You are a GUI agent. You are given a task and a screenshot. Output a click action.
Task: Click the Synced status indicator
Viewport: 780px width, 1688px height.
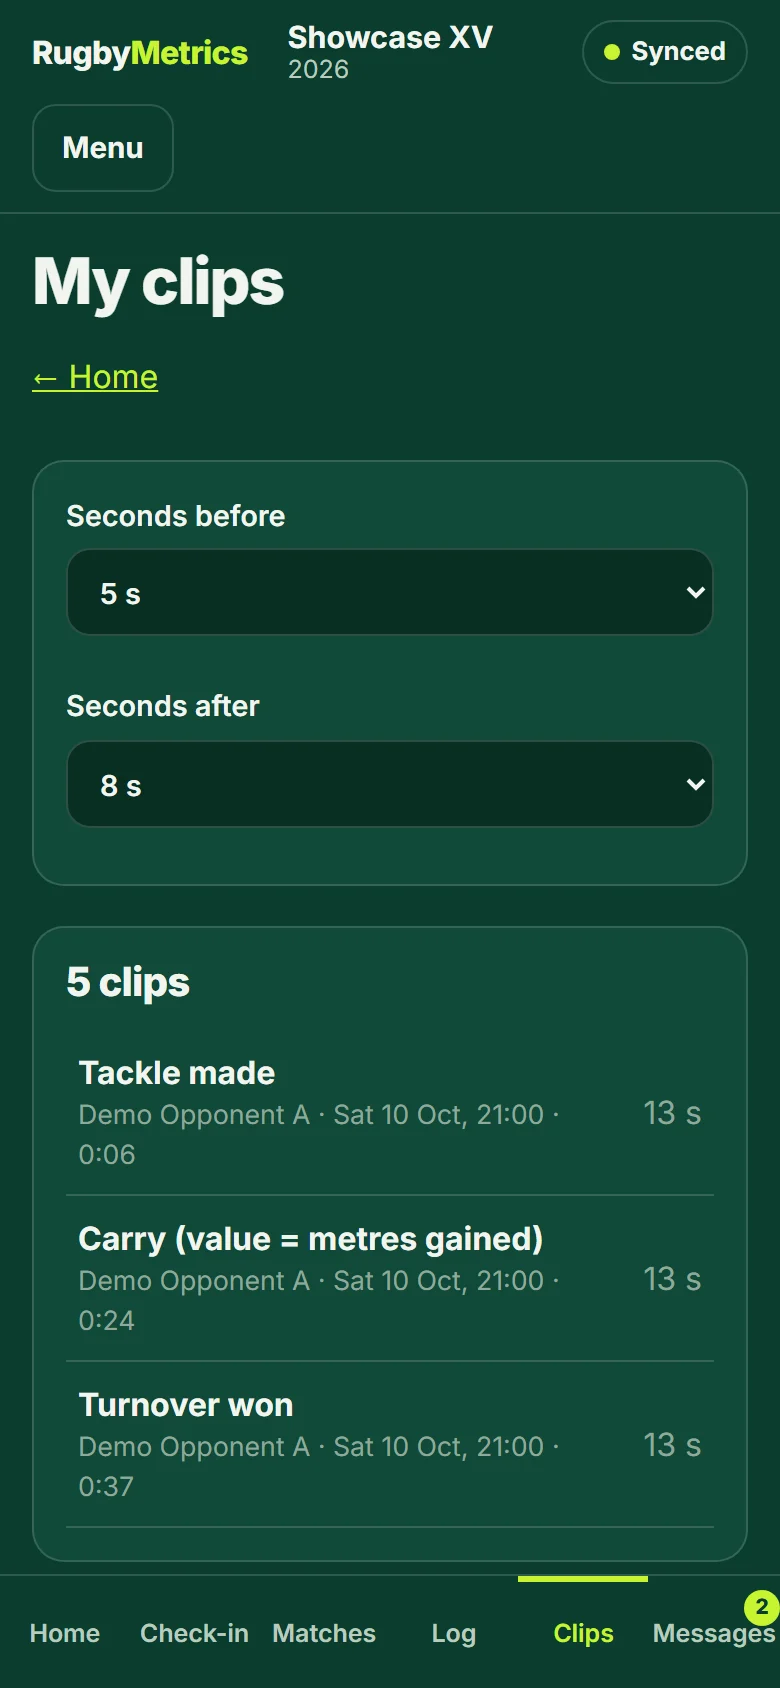[665, 52]
